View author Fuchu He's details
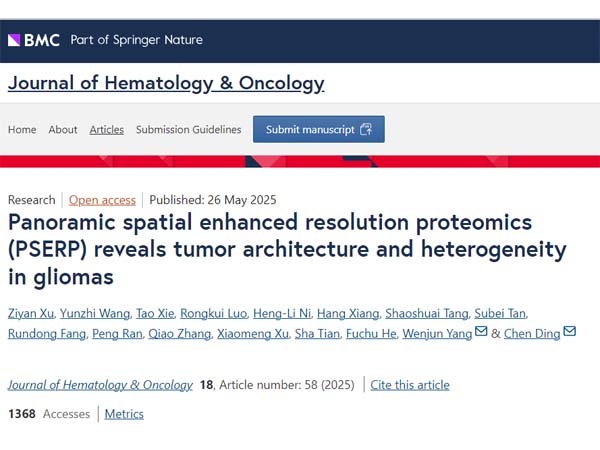 [370, 333]
